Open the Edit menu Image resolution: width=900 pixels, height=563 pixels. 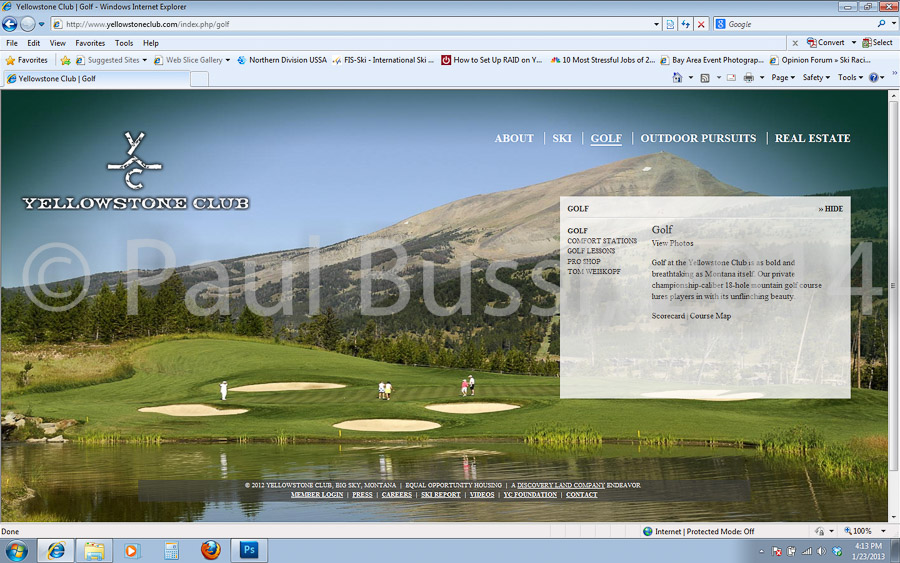[33, 43]
